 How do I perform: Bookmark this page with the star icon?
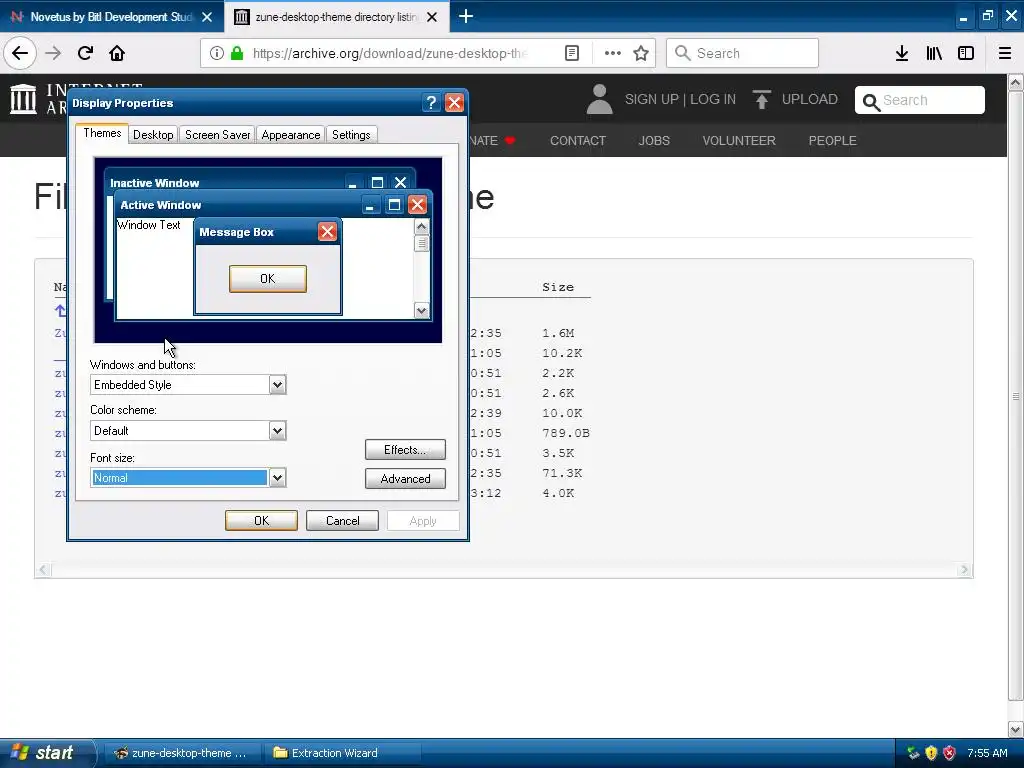[641, 53]
